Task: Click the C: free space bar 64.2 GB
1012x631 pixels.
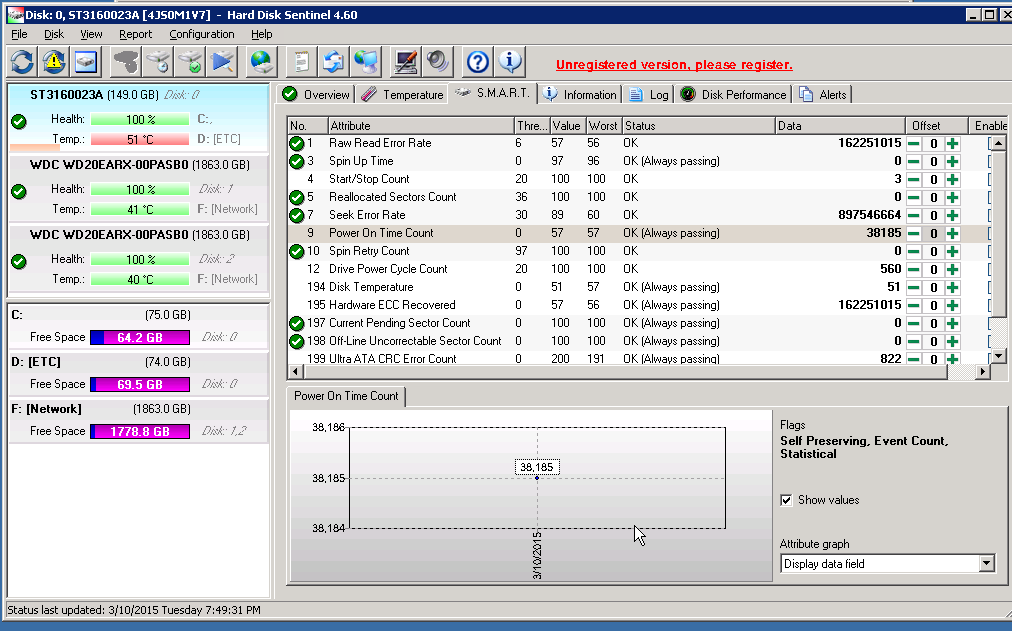Action: [x=140, y=337]
